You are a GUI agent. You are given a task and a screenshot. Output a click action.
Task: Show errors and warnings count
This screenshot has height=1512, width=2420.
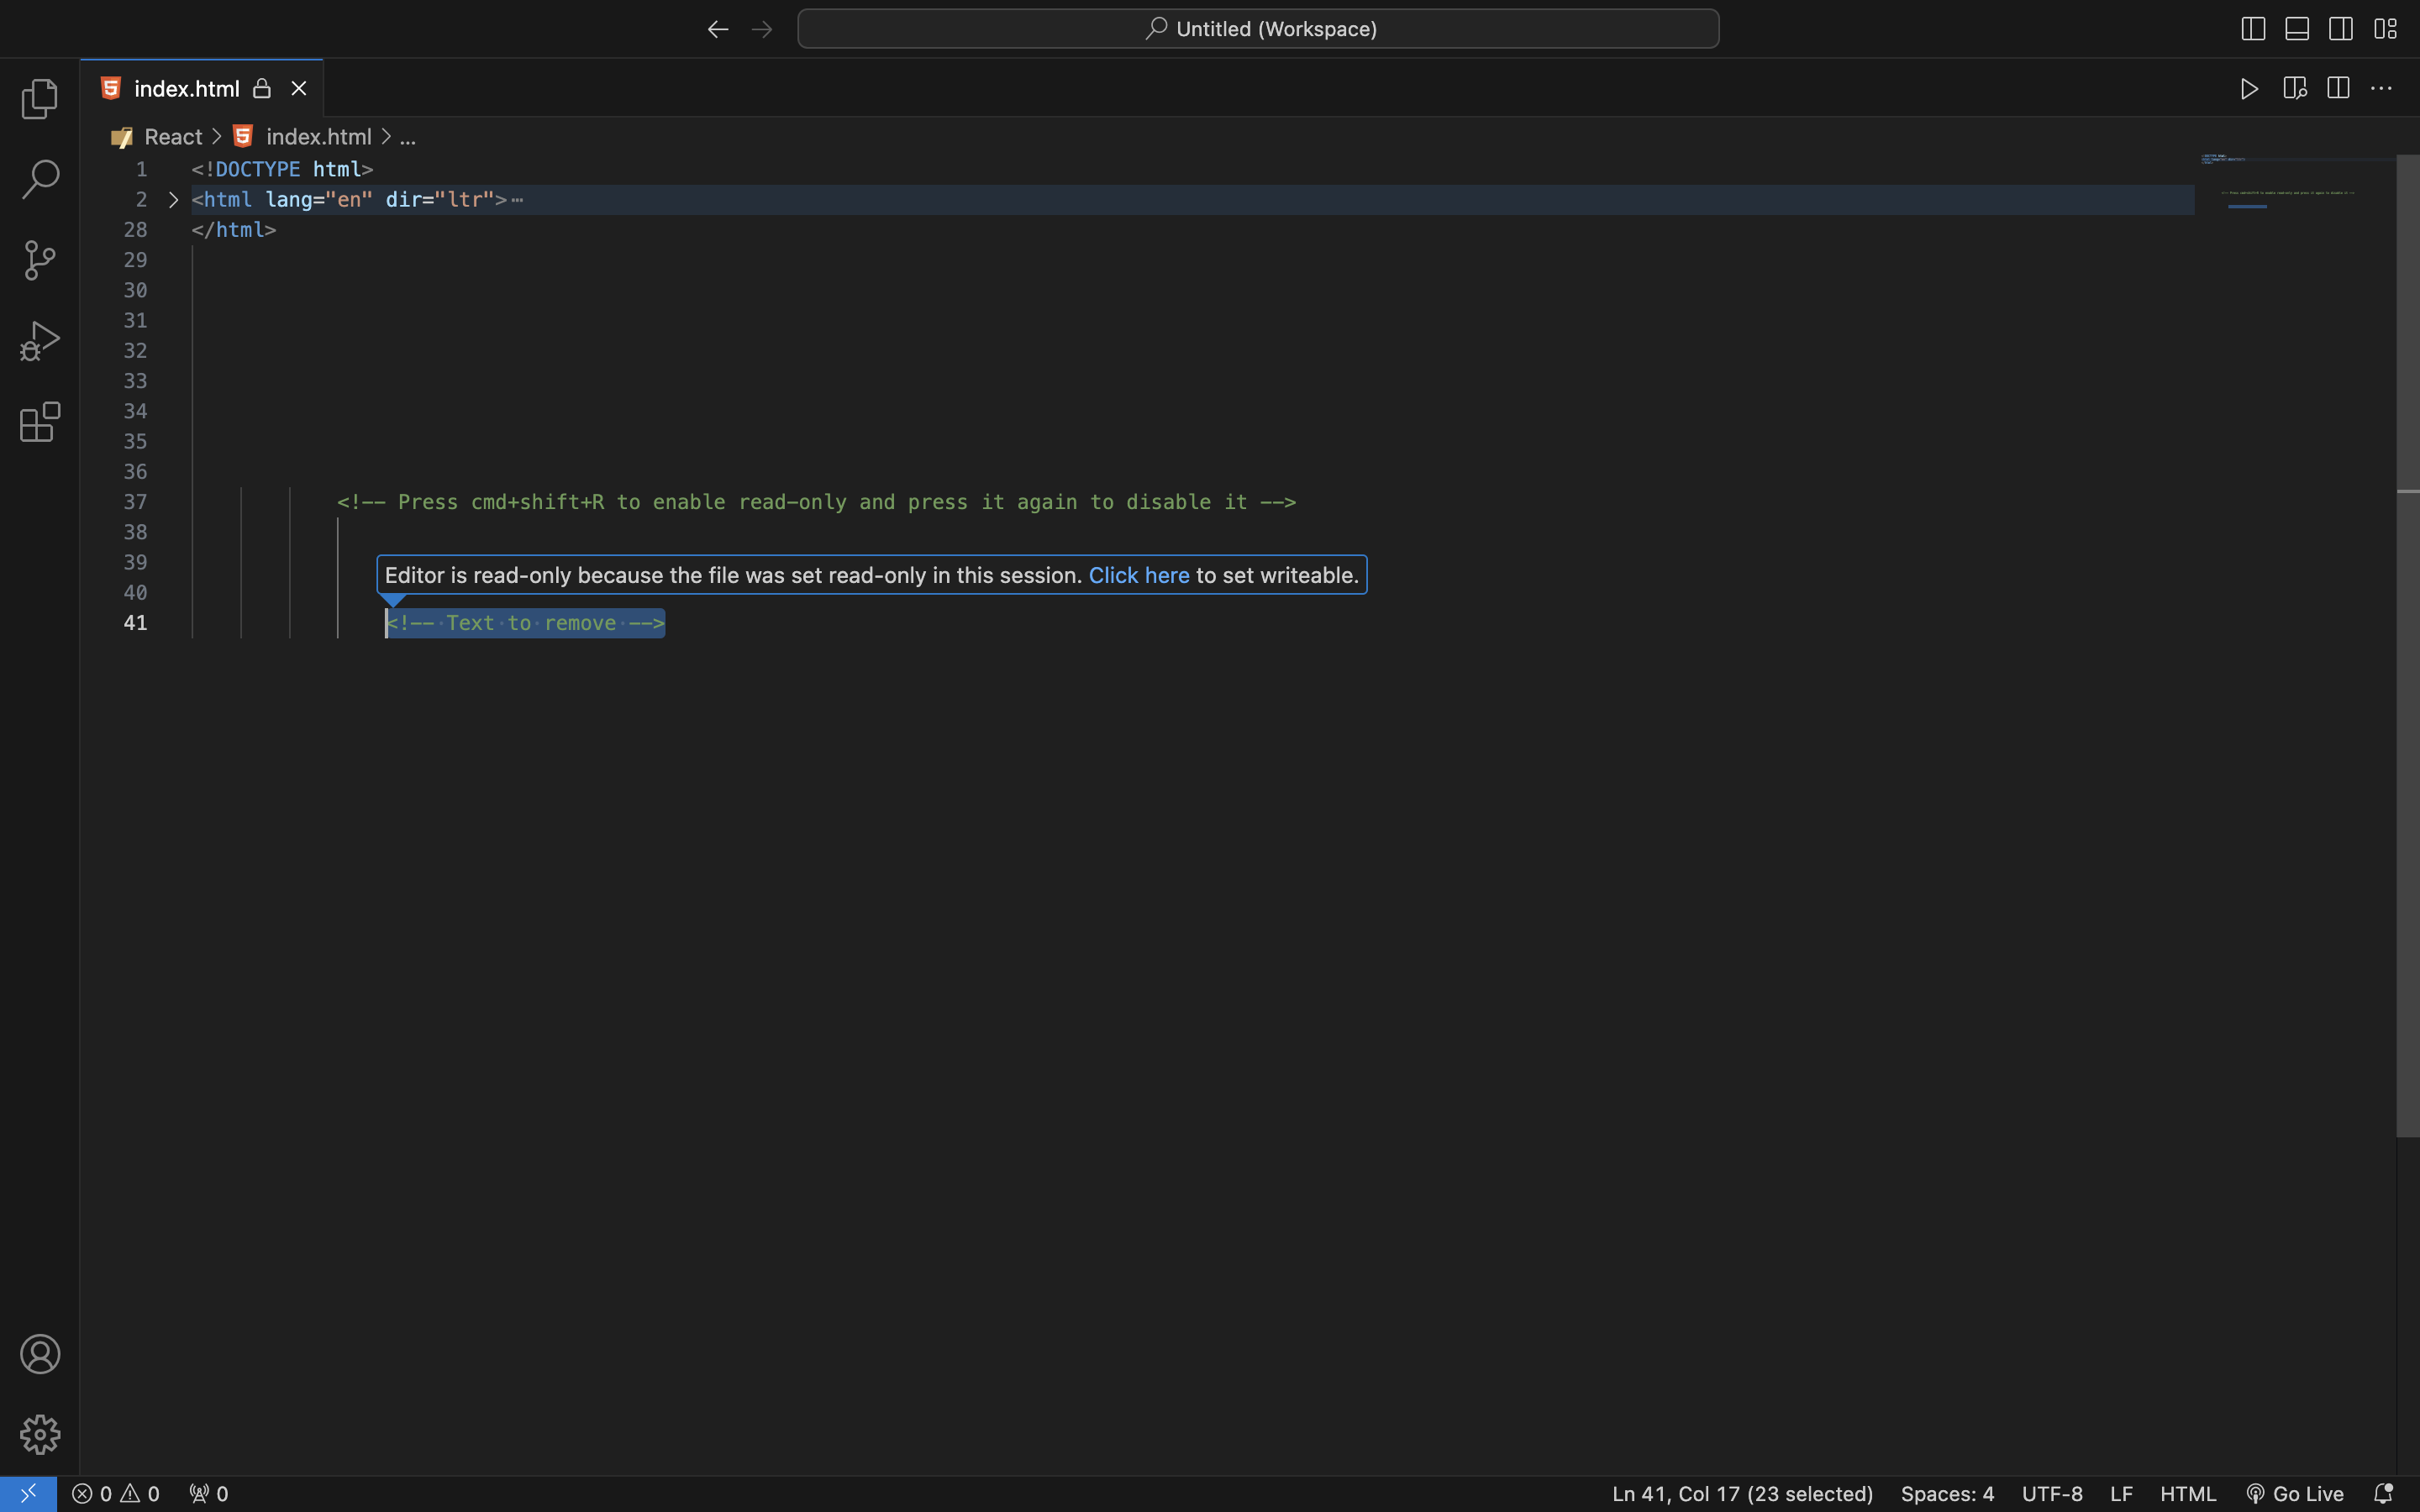pyautogui.click(x=116, y=1493)
